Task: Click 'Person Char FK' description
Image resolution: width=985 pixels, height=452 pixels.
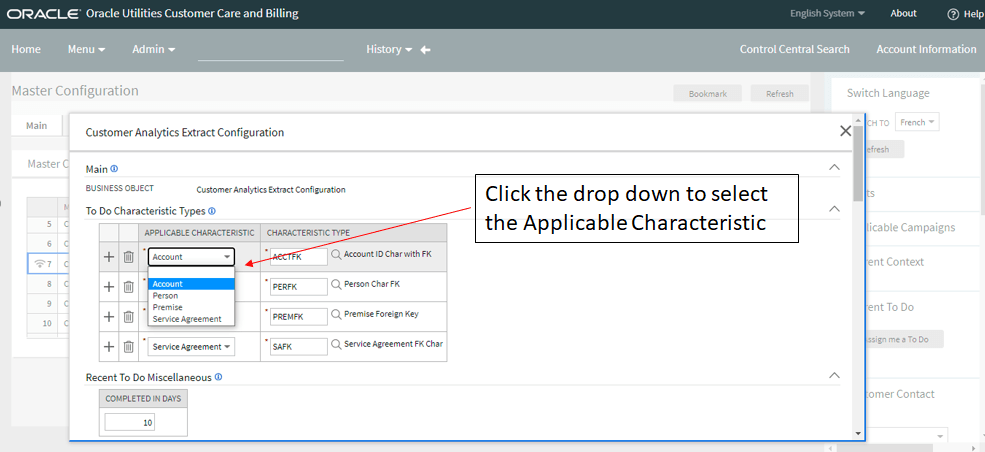Action: (x=372, y=284)
